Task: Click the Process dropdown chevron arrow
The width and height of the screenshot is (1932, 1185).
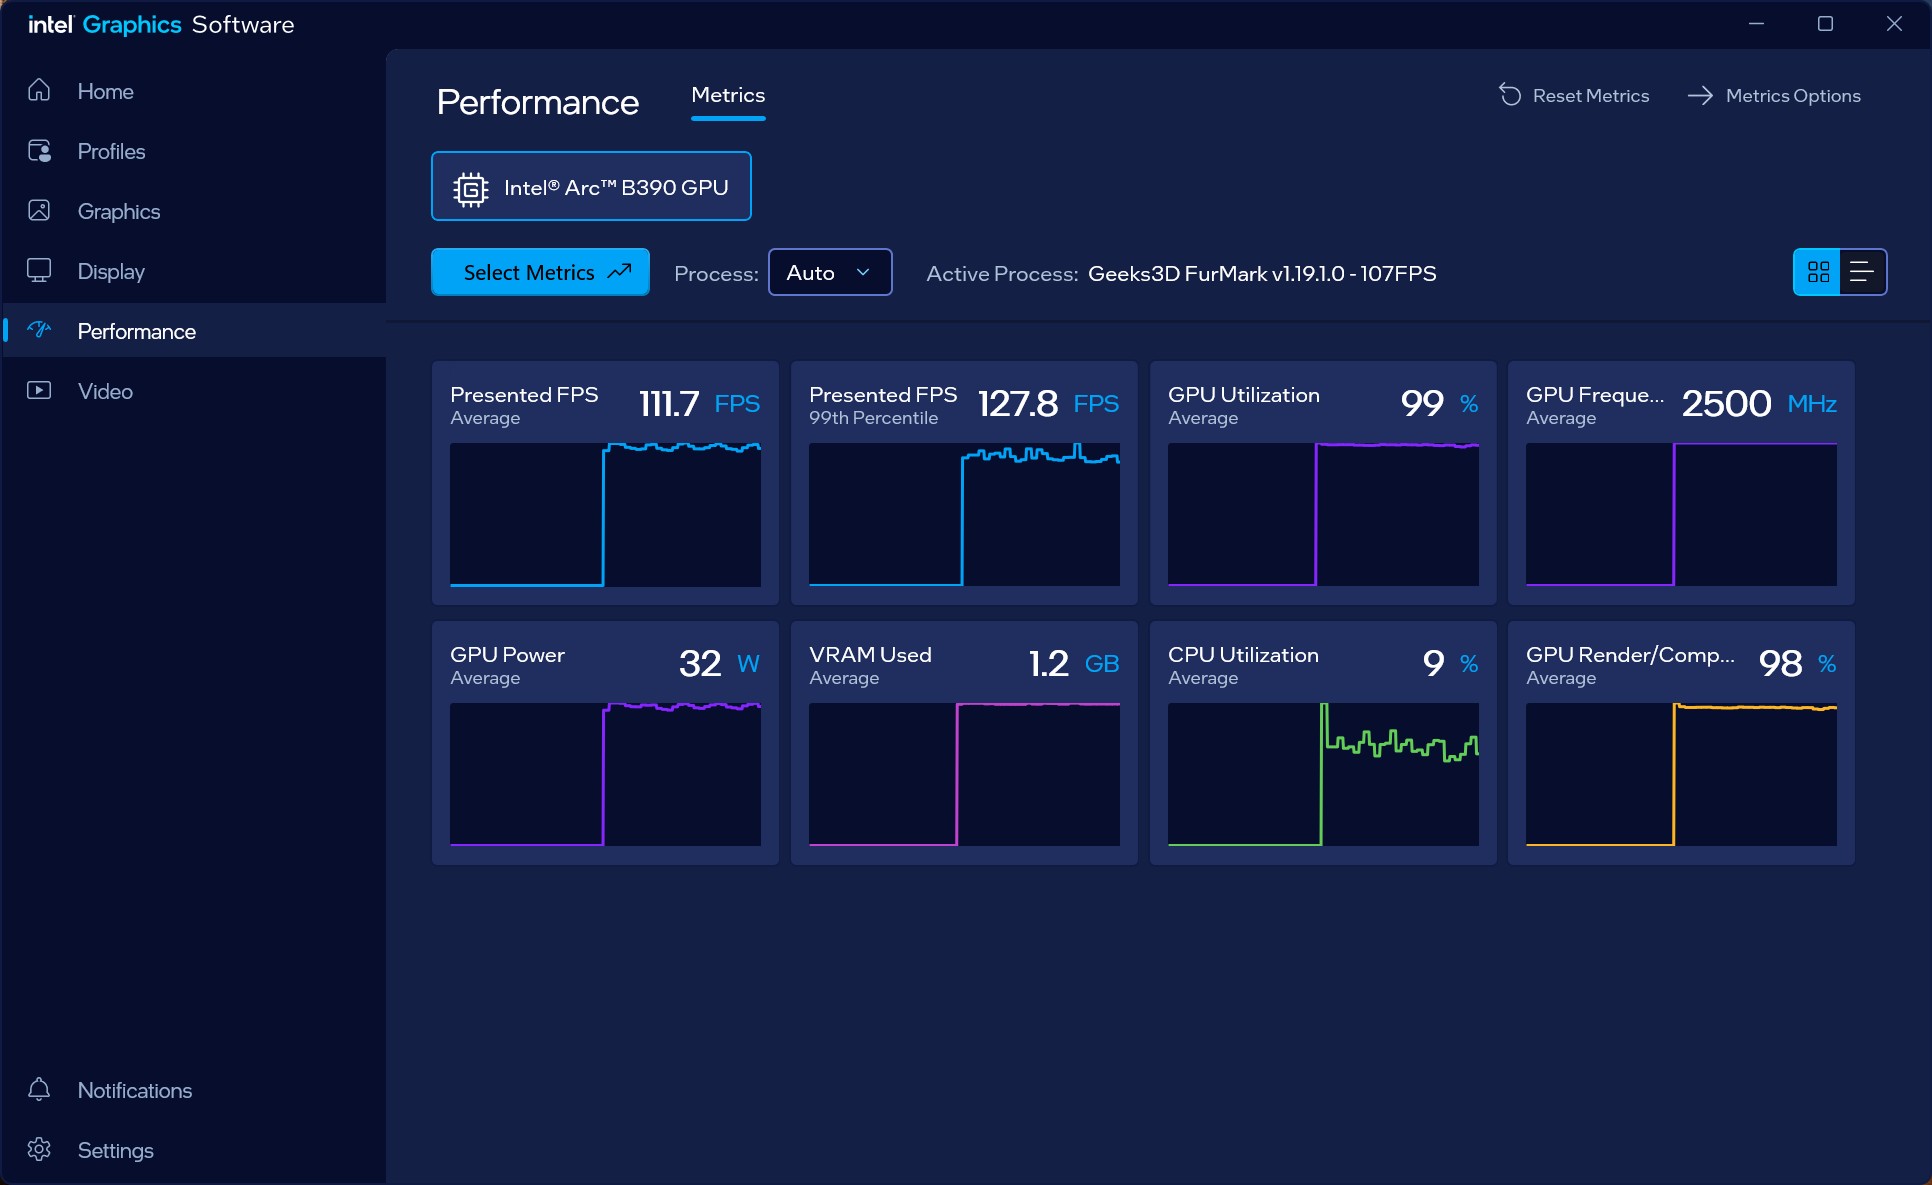Action: [863, 273]
